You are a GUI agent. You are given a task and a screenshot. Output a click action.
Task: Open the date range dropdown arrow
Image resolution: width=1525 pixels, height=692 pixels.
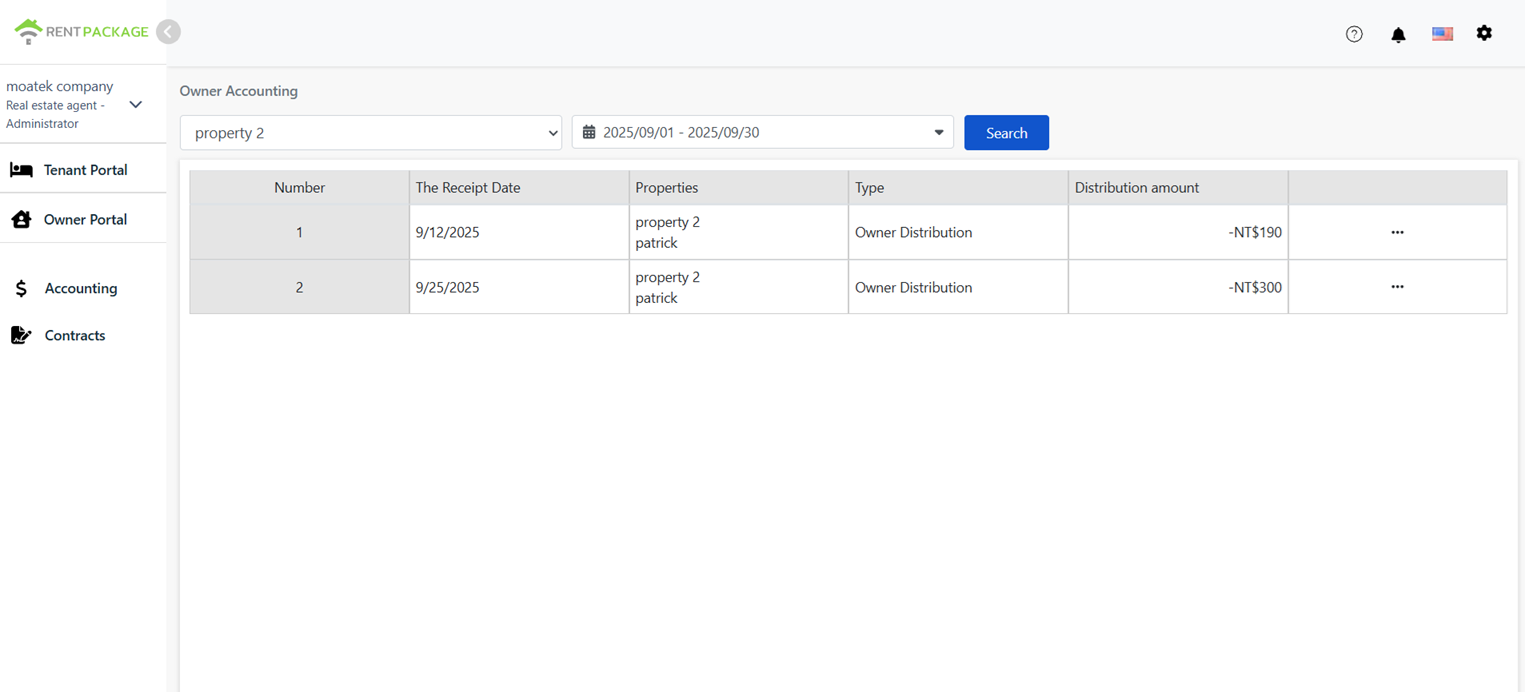pyautogui.click(x=938, y=133)
